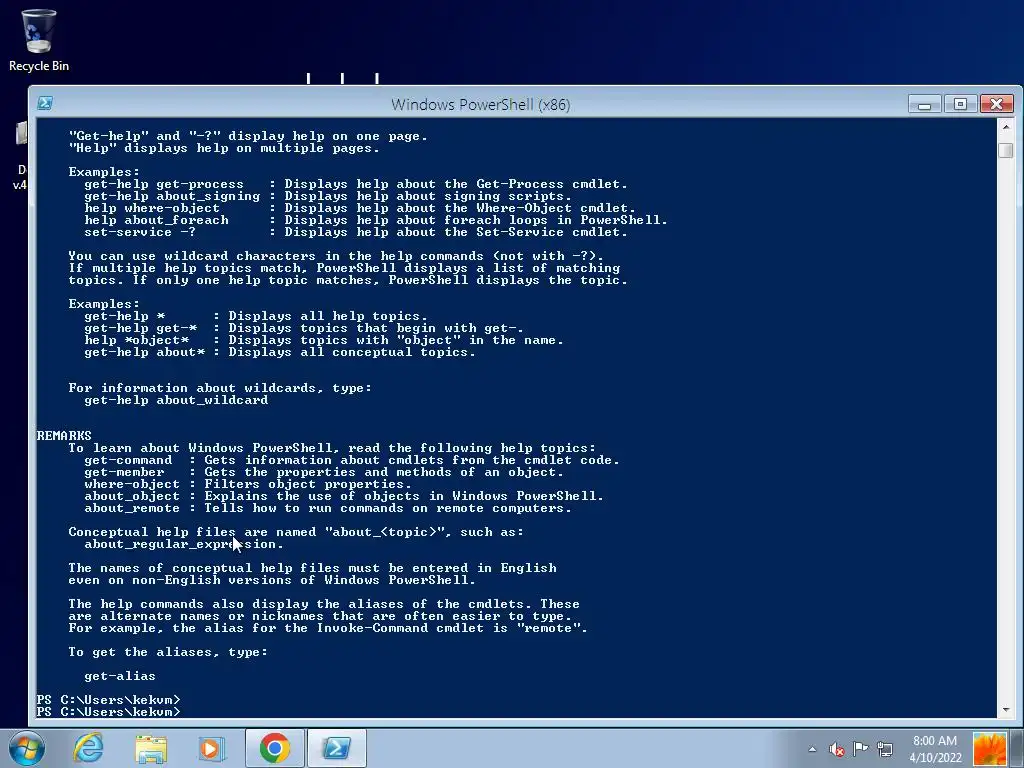Click the muted volume tray icon
1024x768 pixels.
pos(837,749)
